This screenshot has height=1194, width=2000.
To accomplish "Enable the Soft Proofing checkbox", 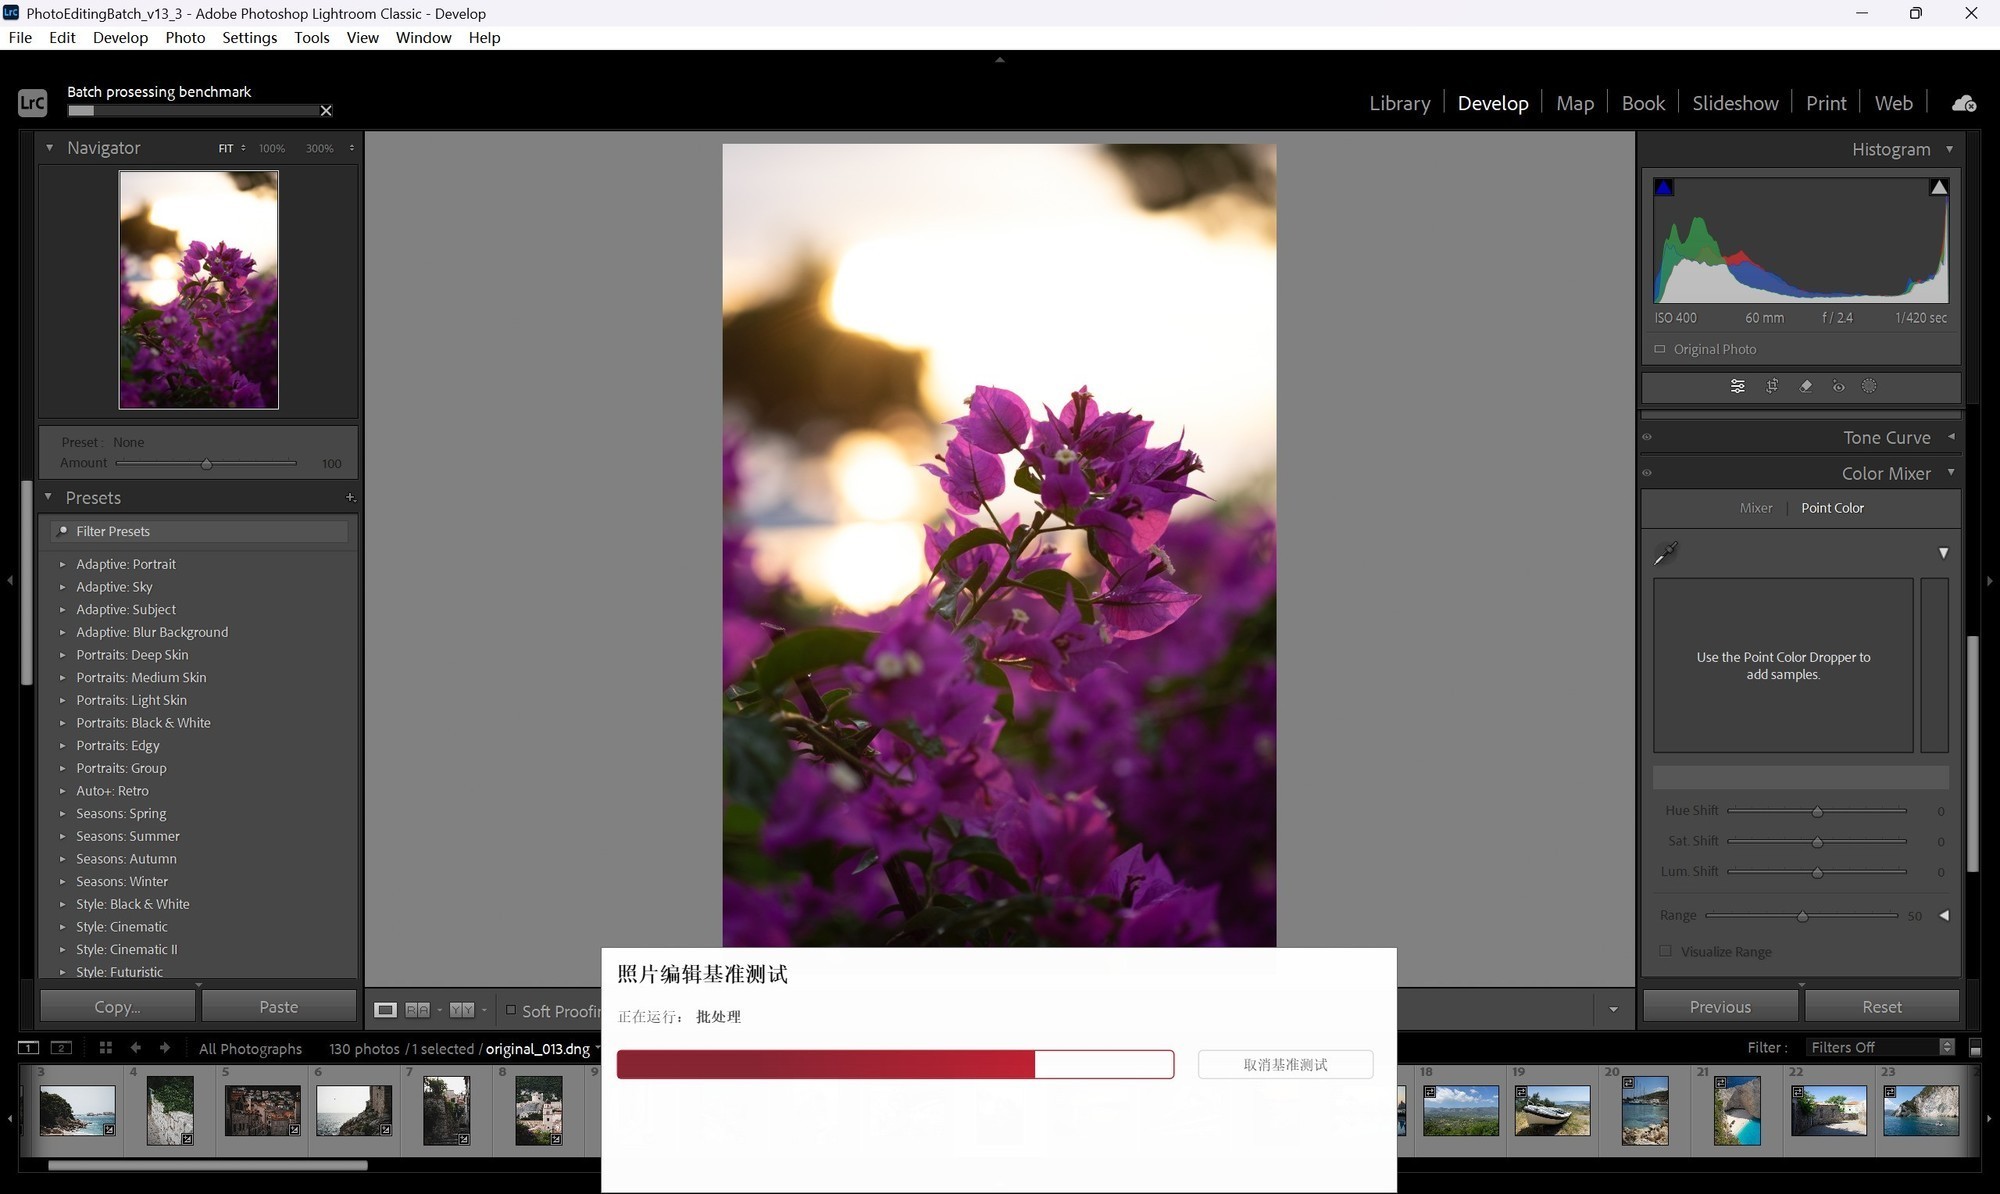I will (x=511, y=1010).
